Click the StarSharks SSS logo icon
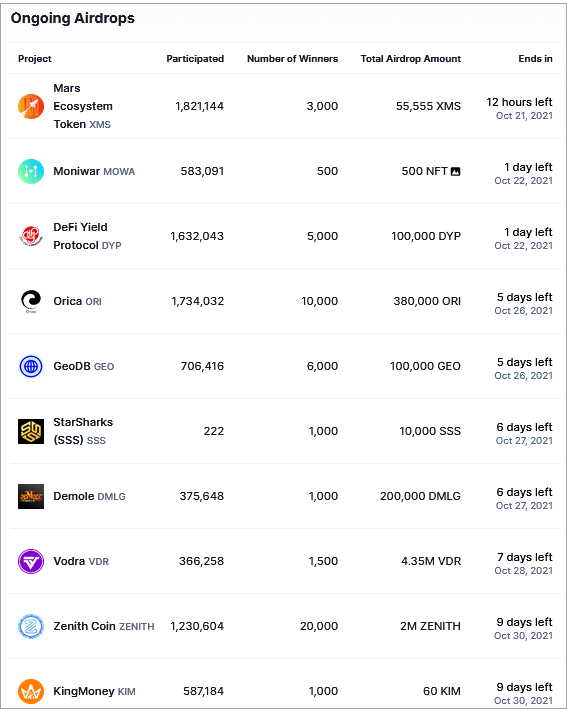 point(31,431)
